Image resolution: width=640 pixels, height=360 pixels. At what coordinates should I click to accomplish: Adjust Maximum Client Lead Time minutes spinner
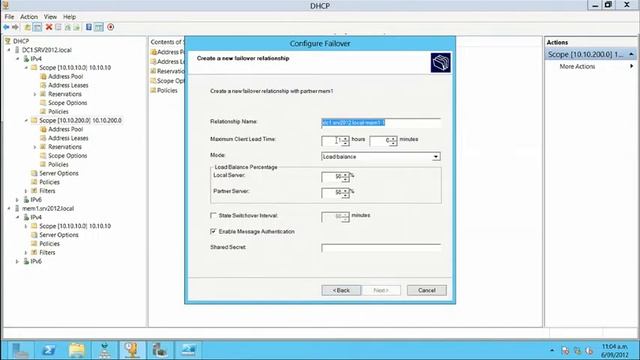coord(393,141)
